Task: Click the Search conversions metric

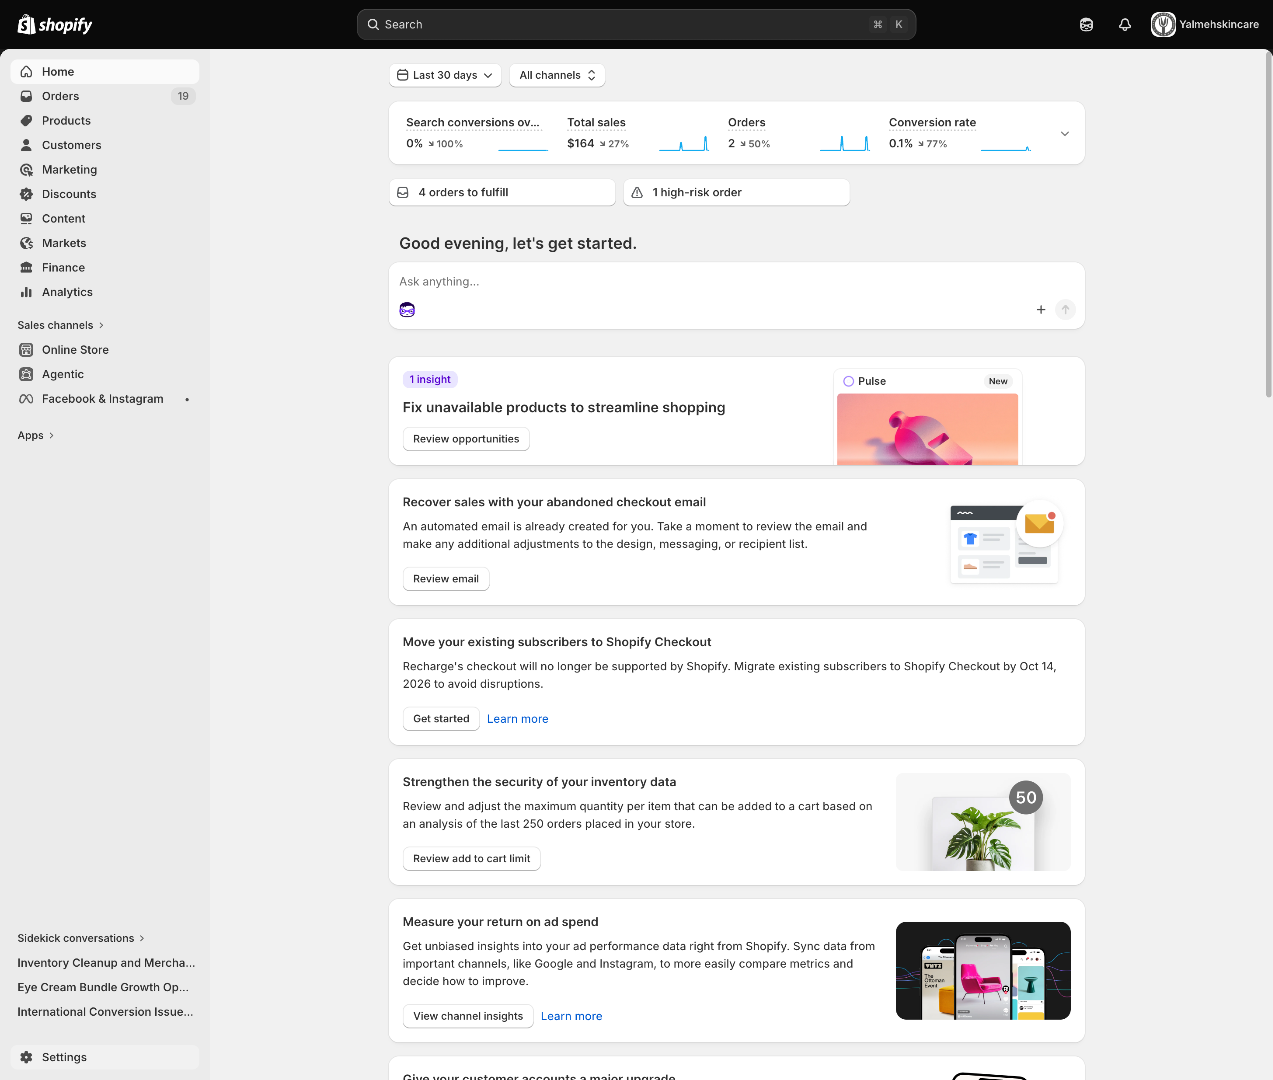Action: click(477, 133)
